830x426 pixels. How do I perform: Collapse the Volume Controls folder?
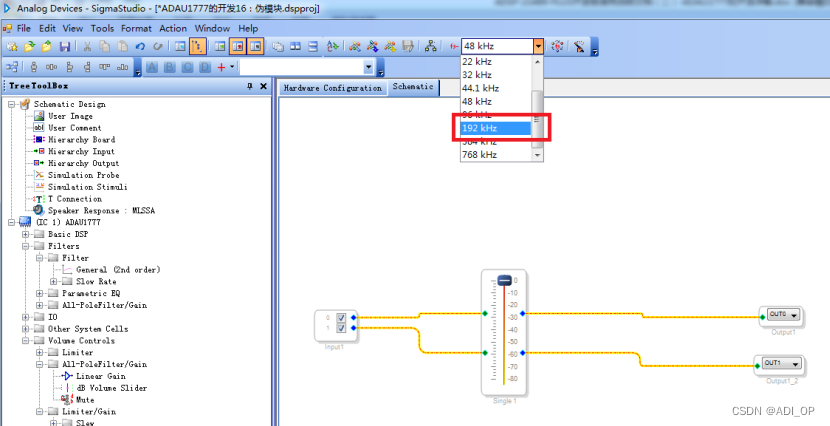[x=25, y=341]
